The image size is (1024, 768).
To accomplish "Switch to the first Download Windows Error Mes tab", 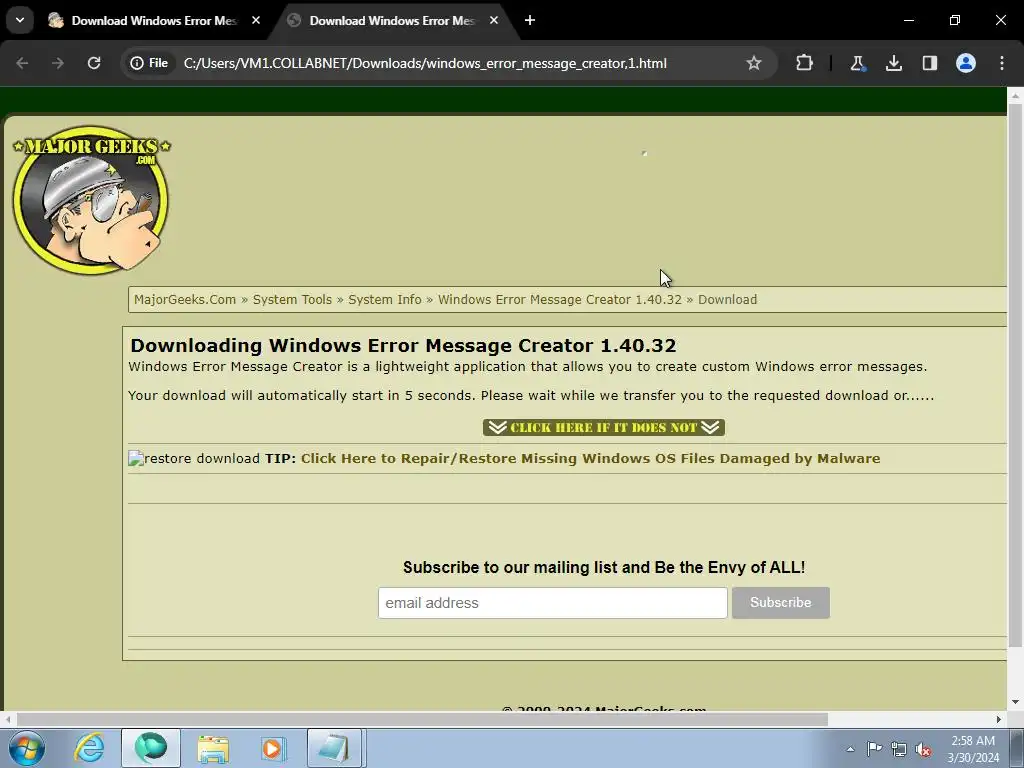I will pyautogui.click(x=155, y=20).
